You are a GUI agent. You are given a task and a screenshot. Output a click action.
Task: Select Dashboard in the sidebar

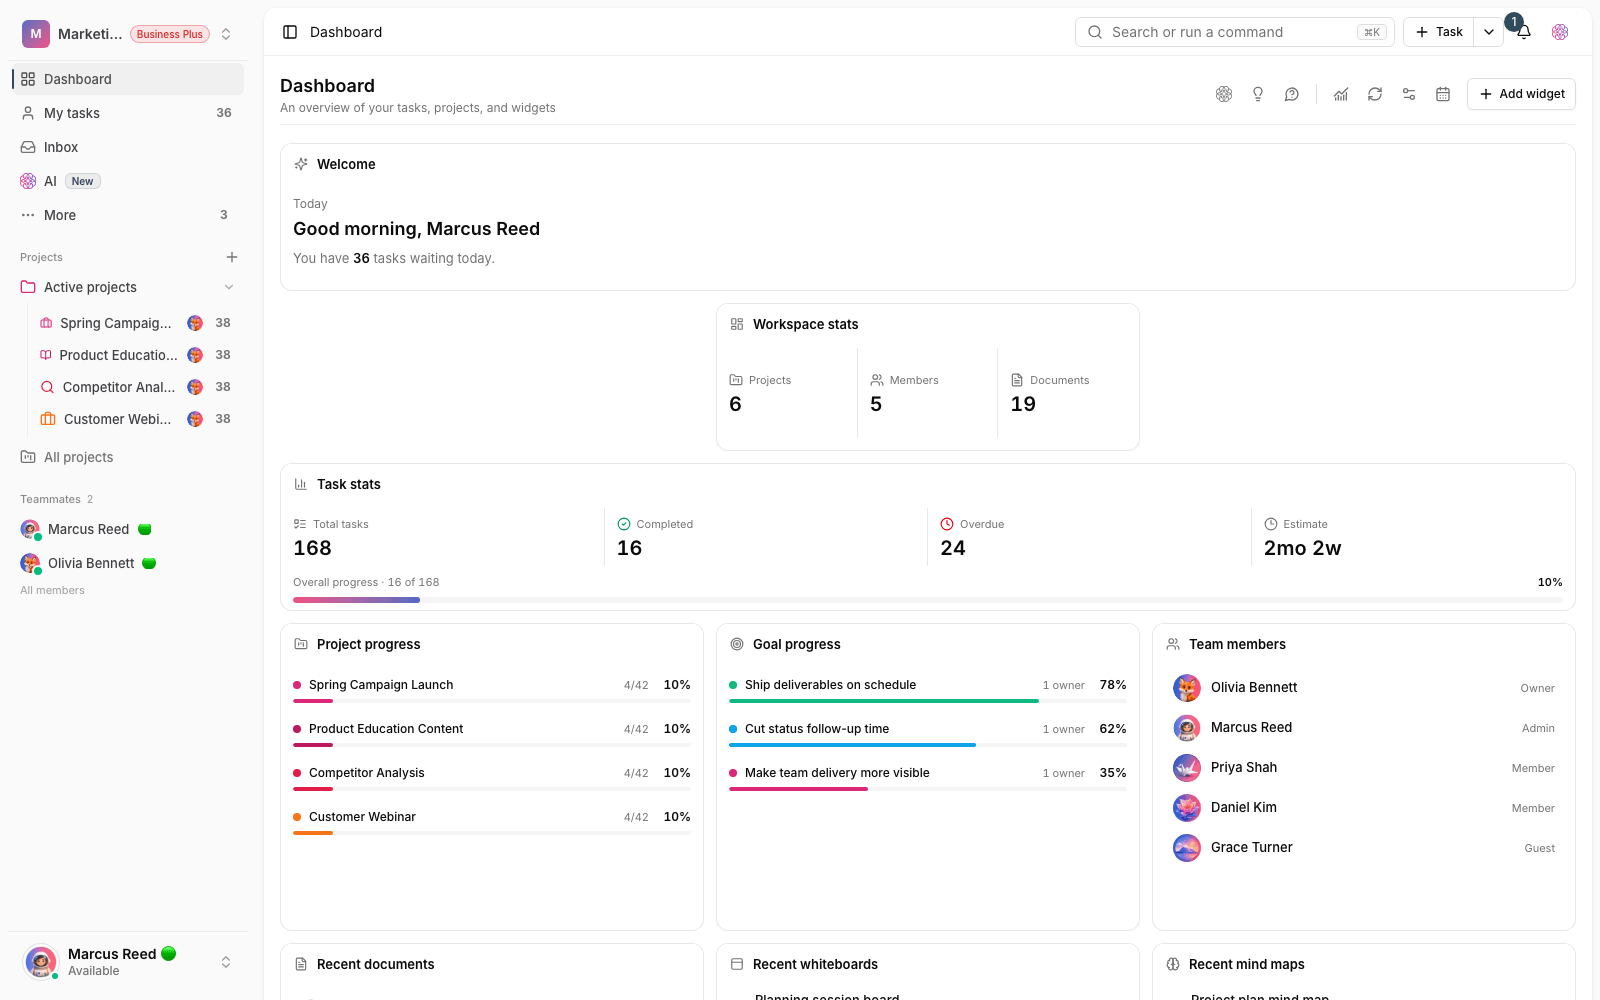point(128,79)
